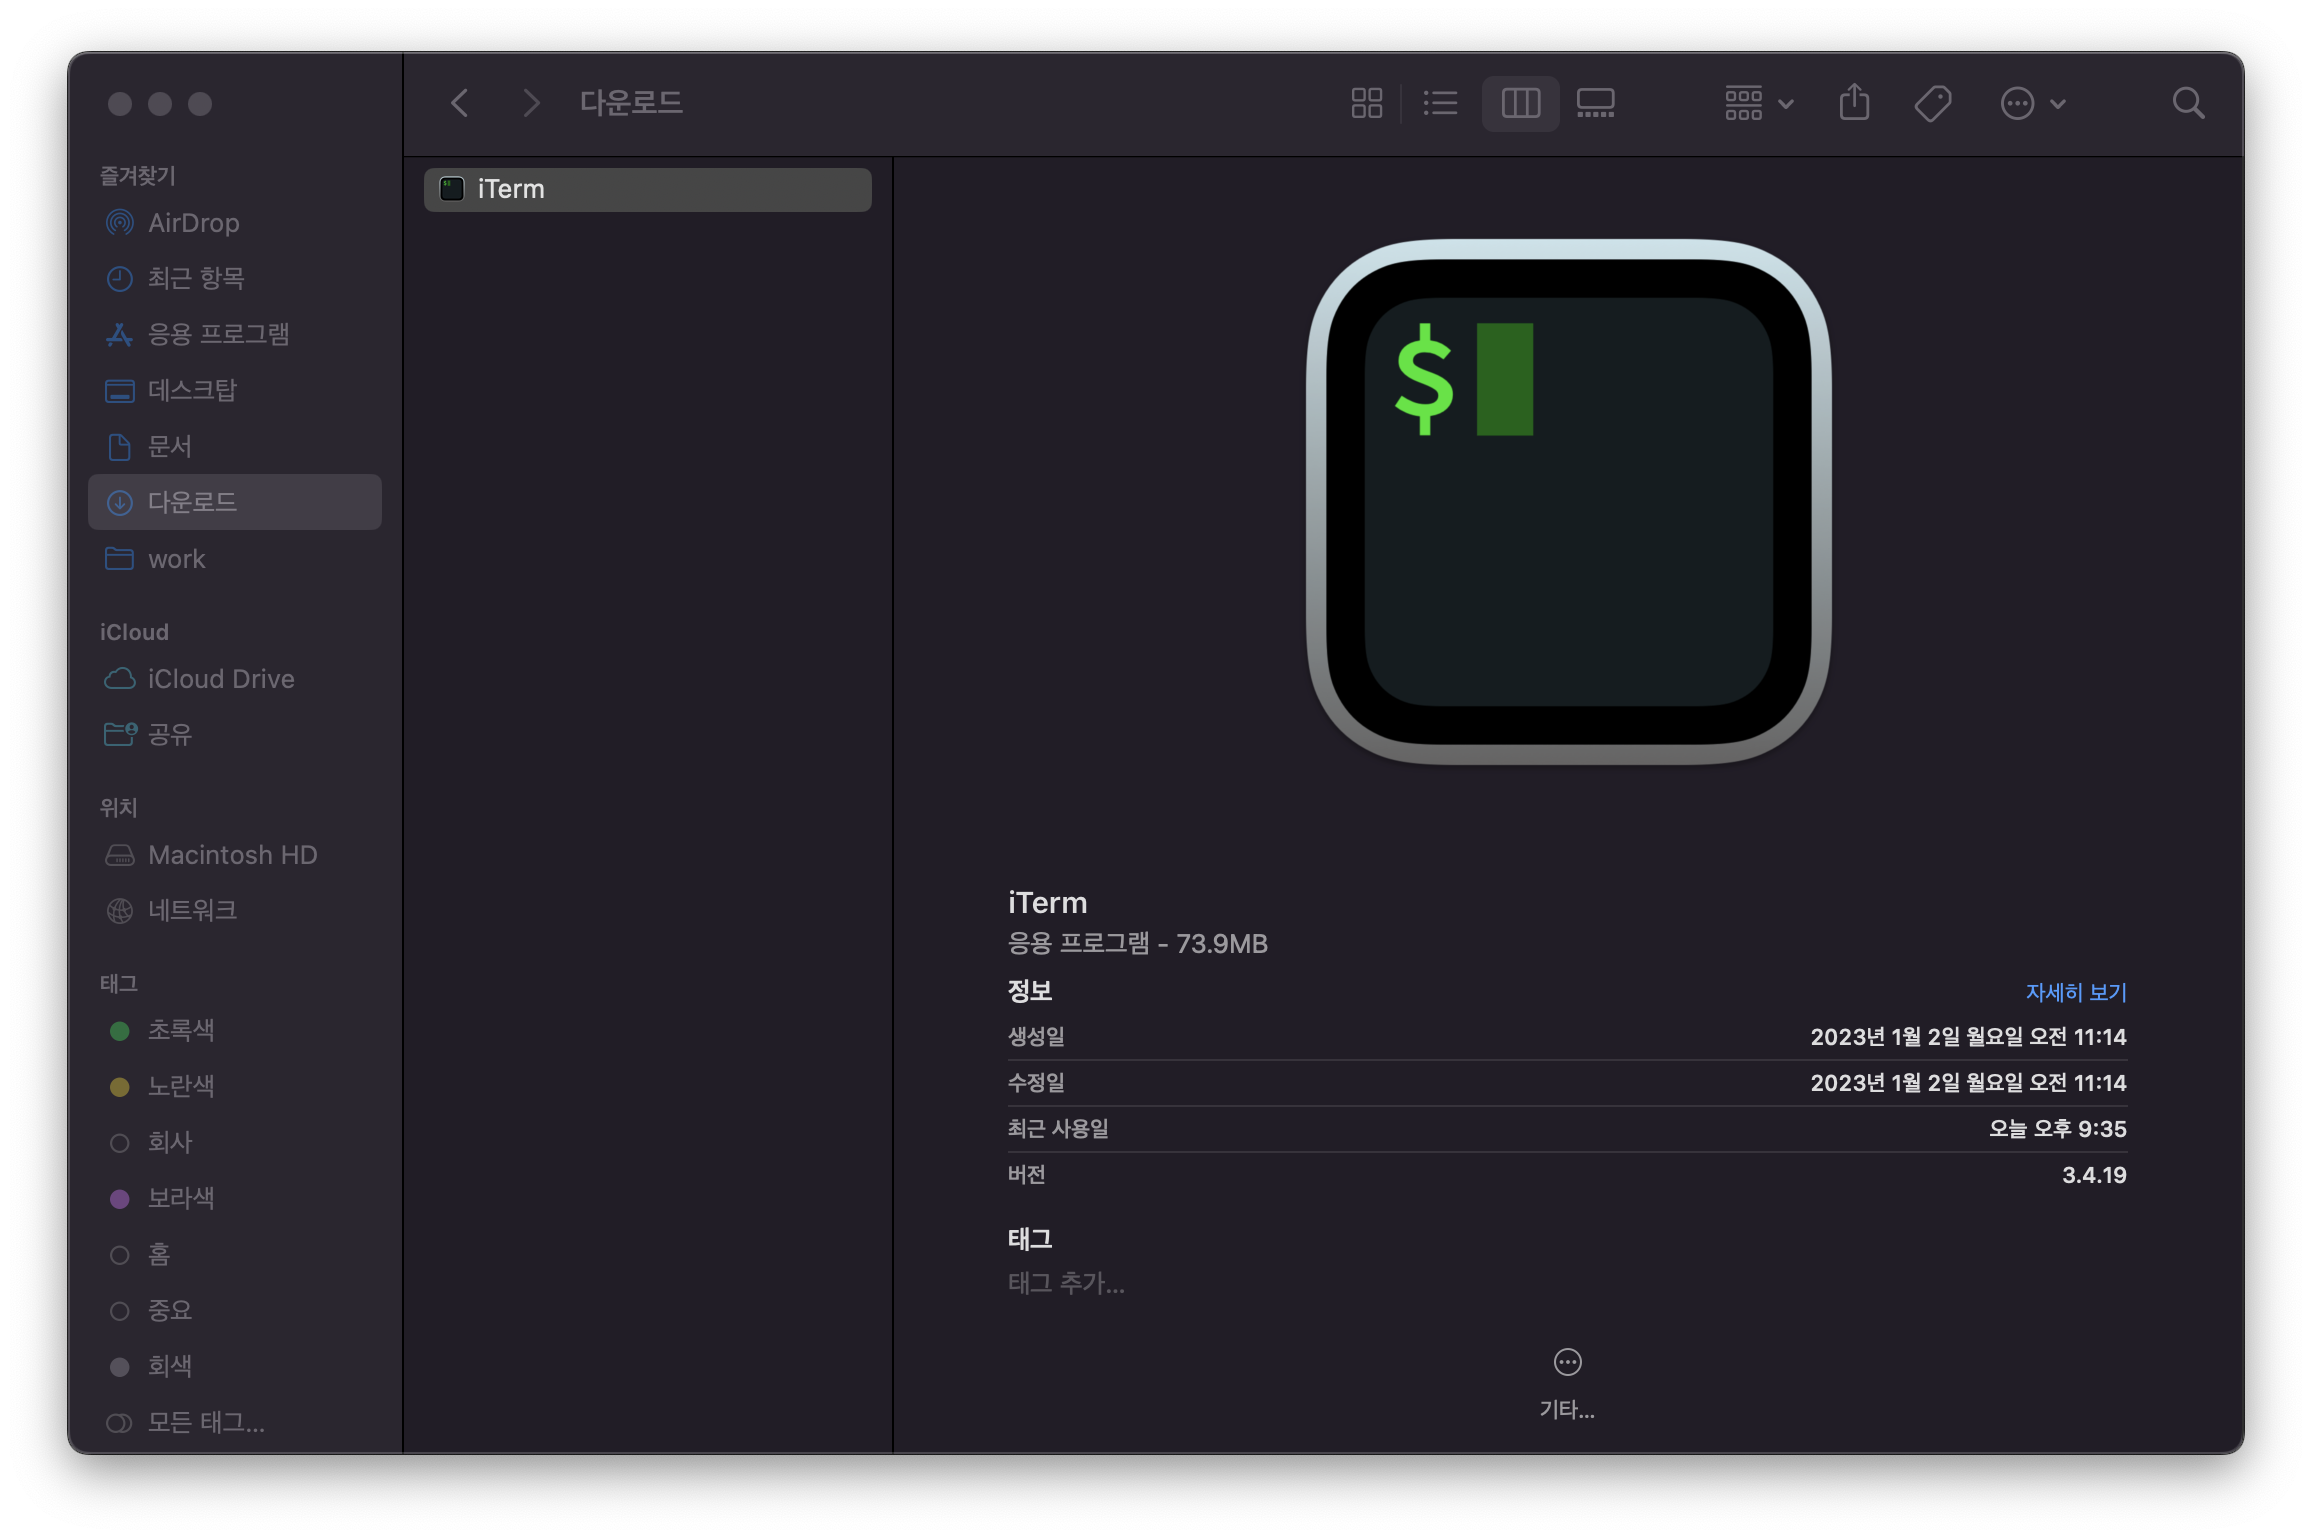
Task: Click the 수정일 date value
Action: pyautogui.click(x=1968, y=1083)
